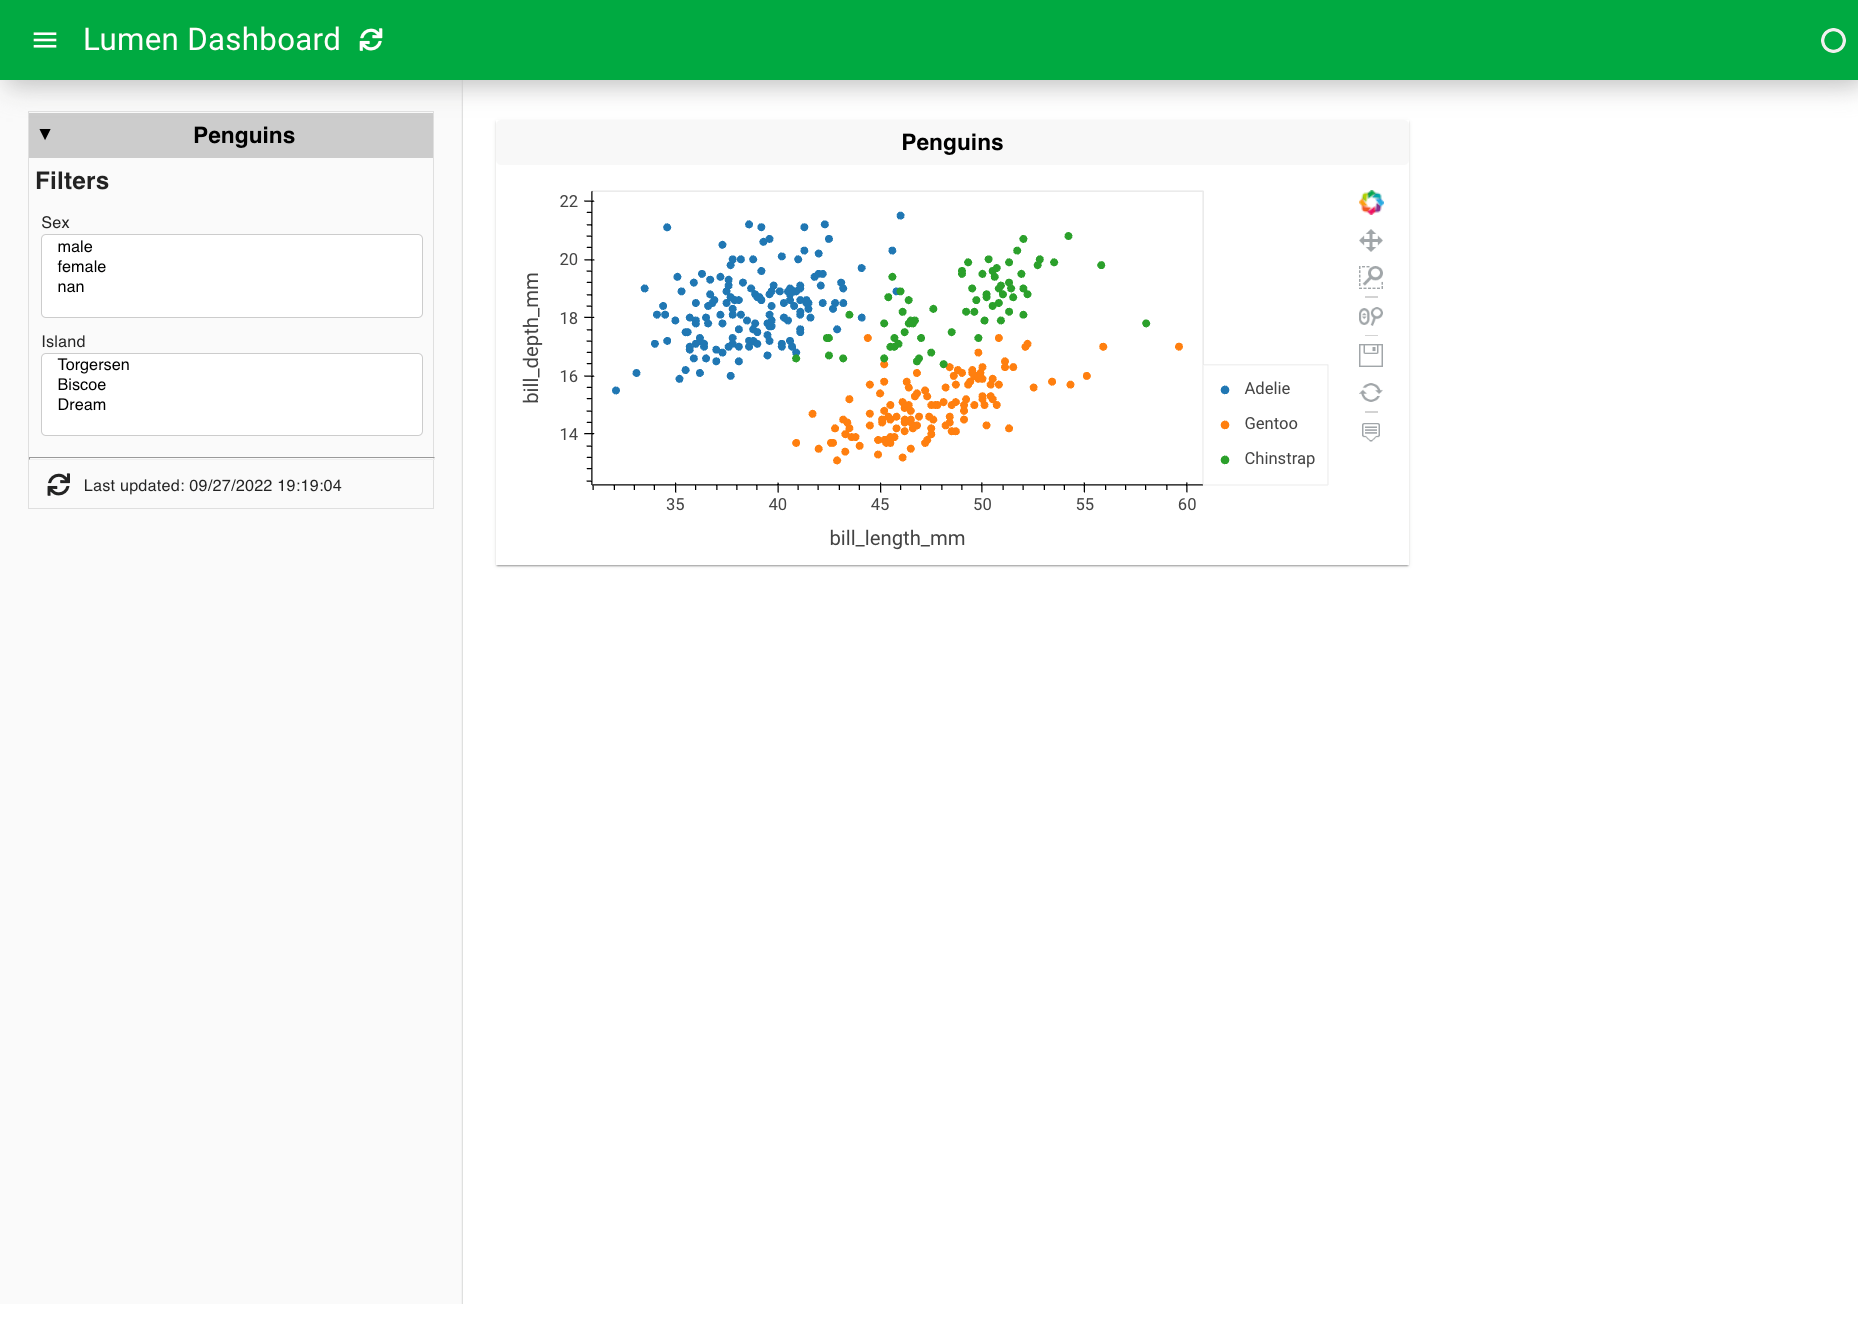
Task: Pick 'Dream' from the Island list
Action: point(82,405)
